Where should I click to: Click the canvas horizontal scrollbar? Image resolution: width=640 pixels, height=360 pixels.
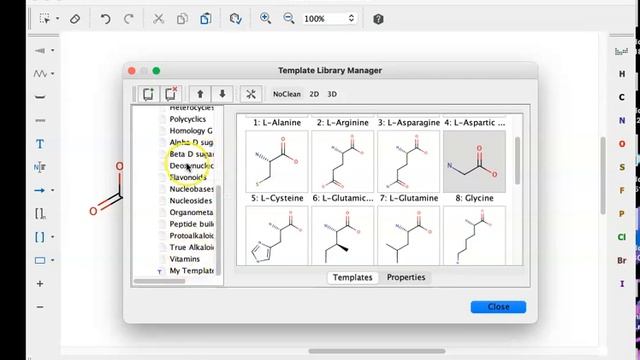tap(377, 351)
